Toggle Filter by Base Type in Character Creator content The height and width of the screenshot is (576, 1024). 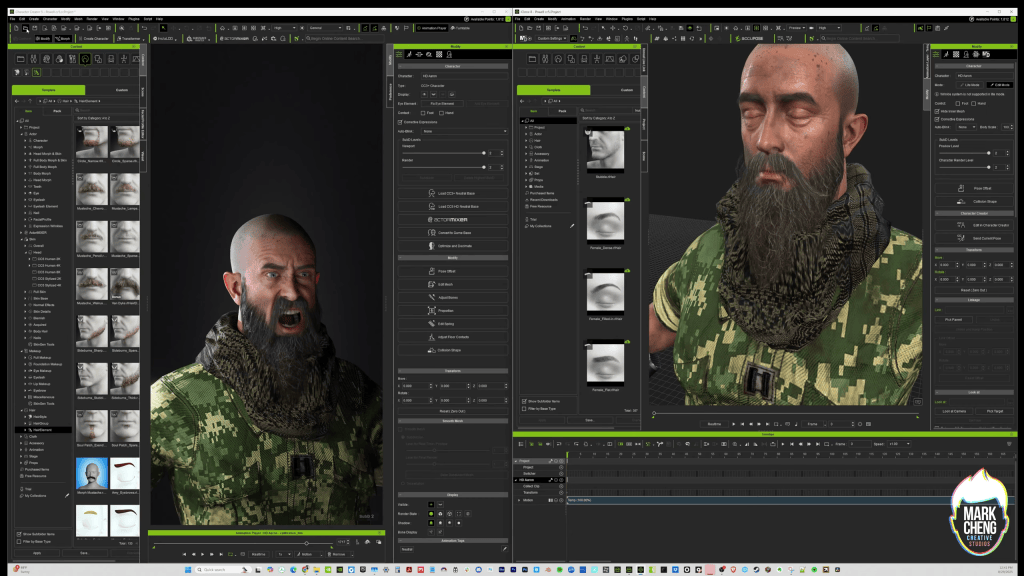pyautogui.click(x=19, y=541)
